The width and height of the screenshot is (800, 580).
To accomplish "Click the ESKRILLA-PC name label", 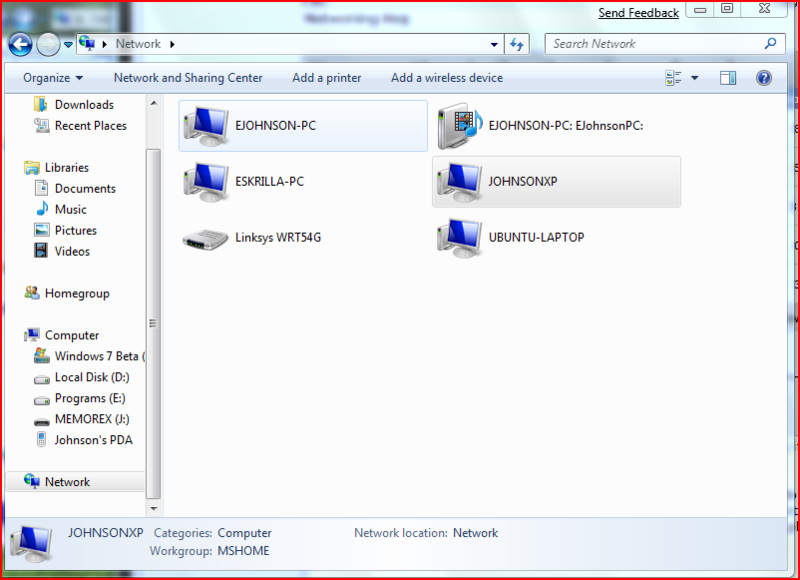I will 269,181.
